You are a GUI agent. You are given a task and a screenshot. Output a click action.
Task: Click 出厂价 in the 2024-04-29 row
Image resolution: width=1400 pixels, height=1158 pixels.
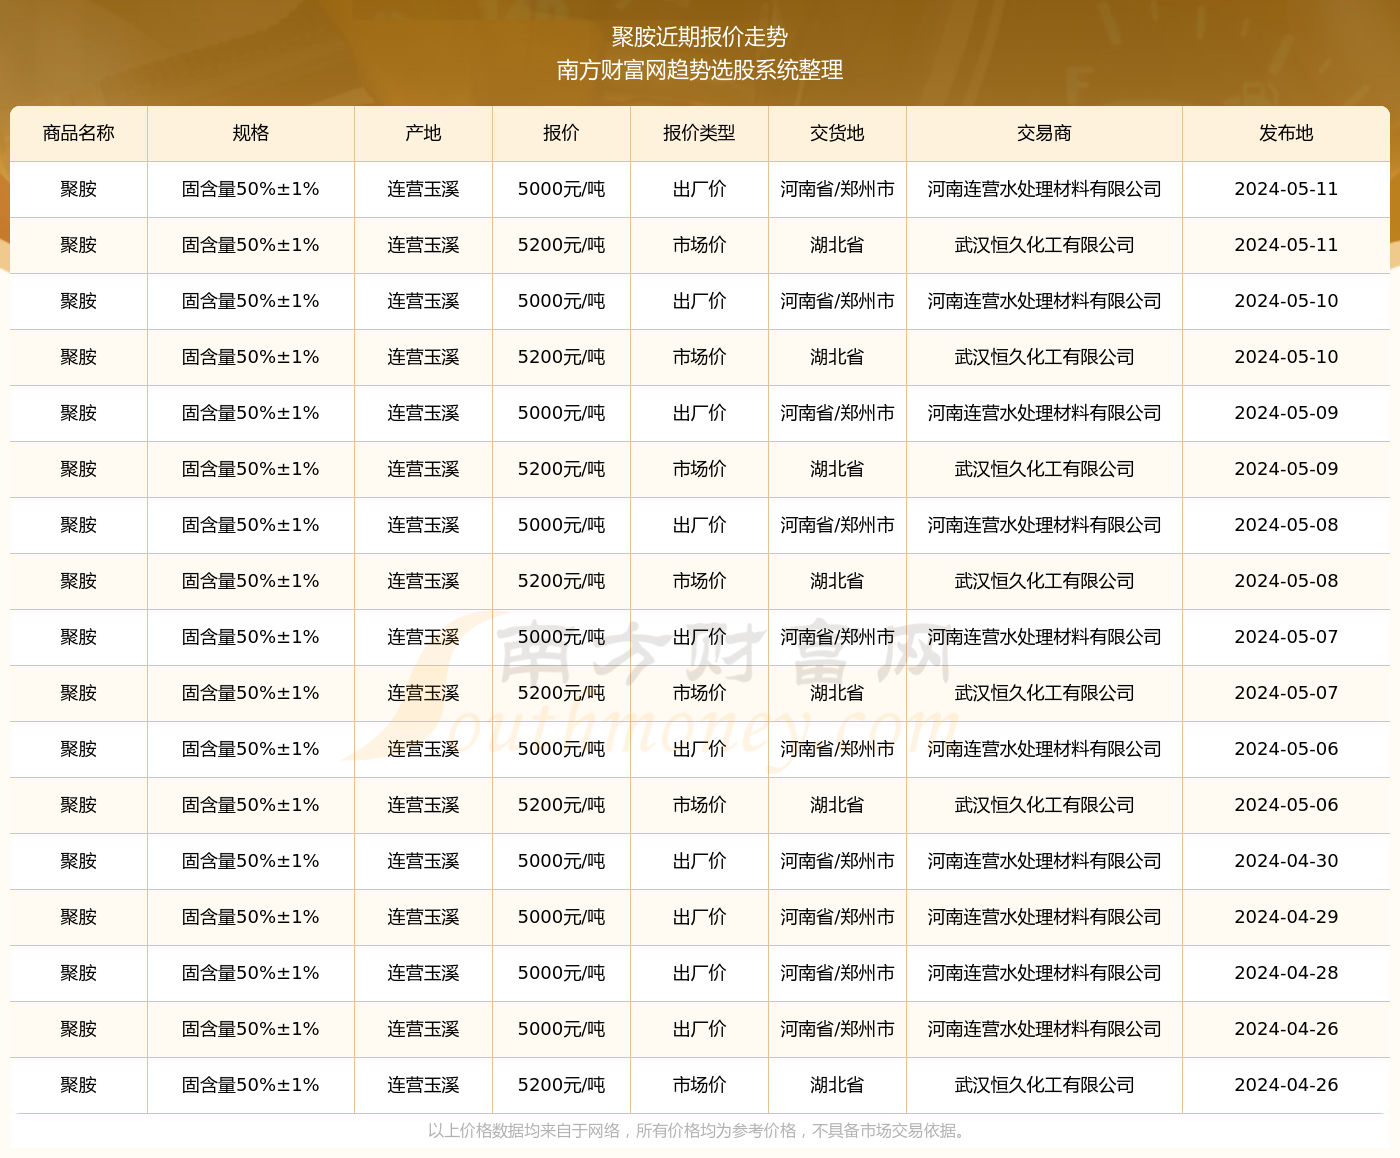[699, 917]
